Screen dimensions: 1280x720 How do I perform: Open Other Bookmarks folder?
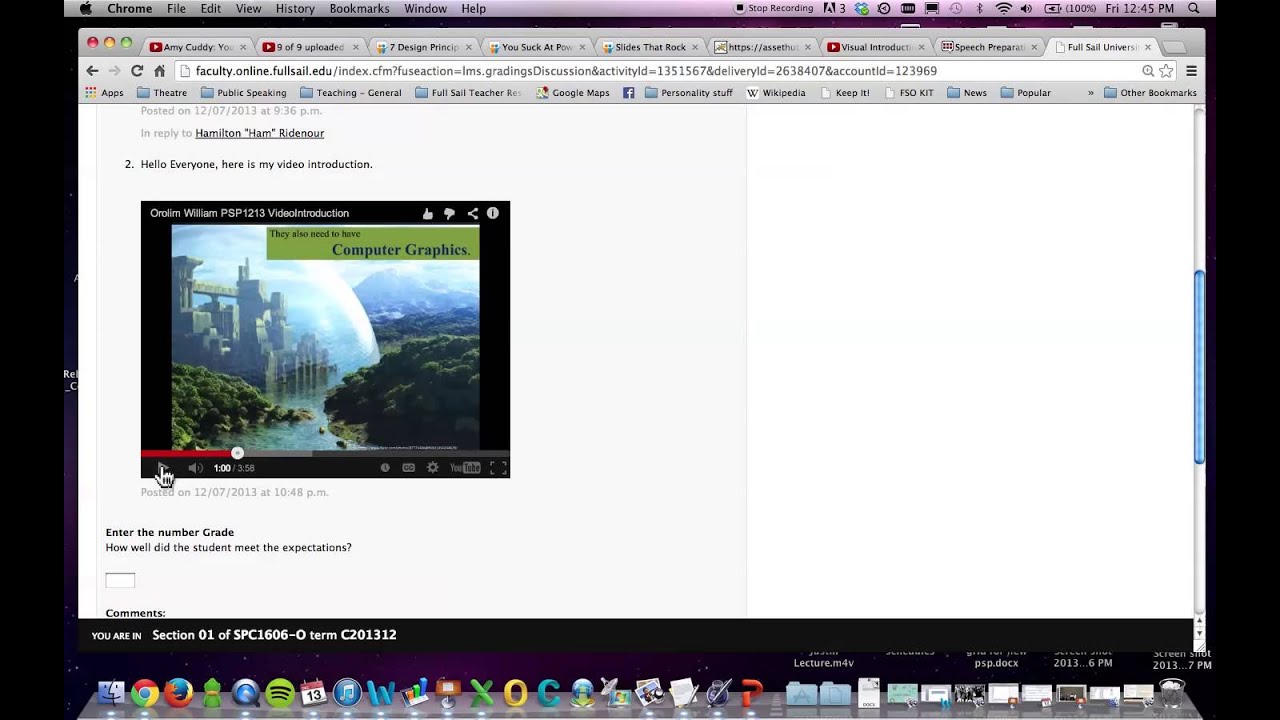coord(1150,93)
